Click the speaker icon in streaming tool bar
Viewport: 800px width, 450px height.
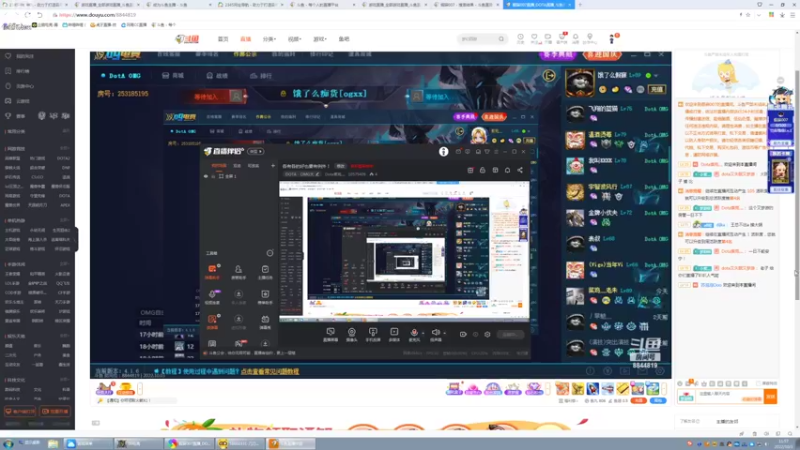[435, 332]
